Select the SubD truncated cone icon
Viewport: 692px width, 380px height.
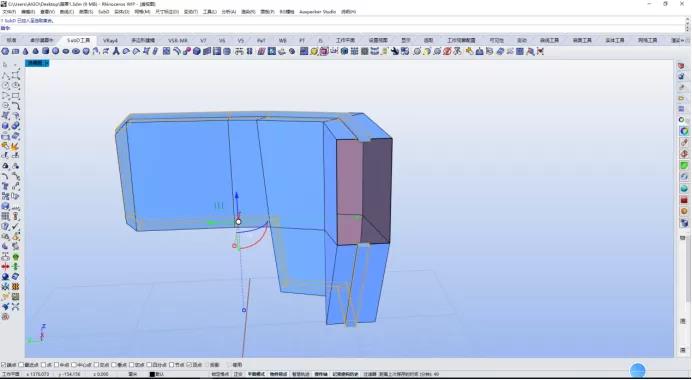coord(35,51)
